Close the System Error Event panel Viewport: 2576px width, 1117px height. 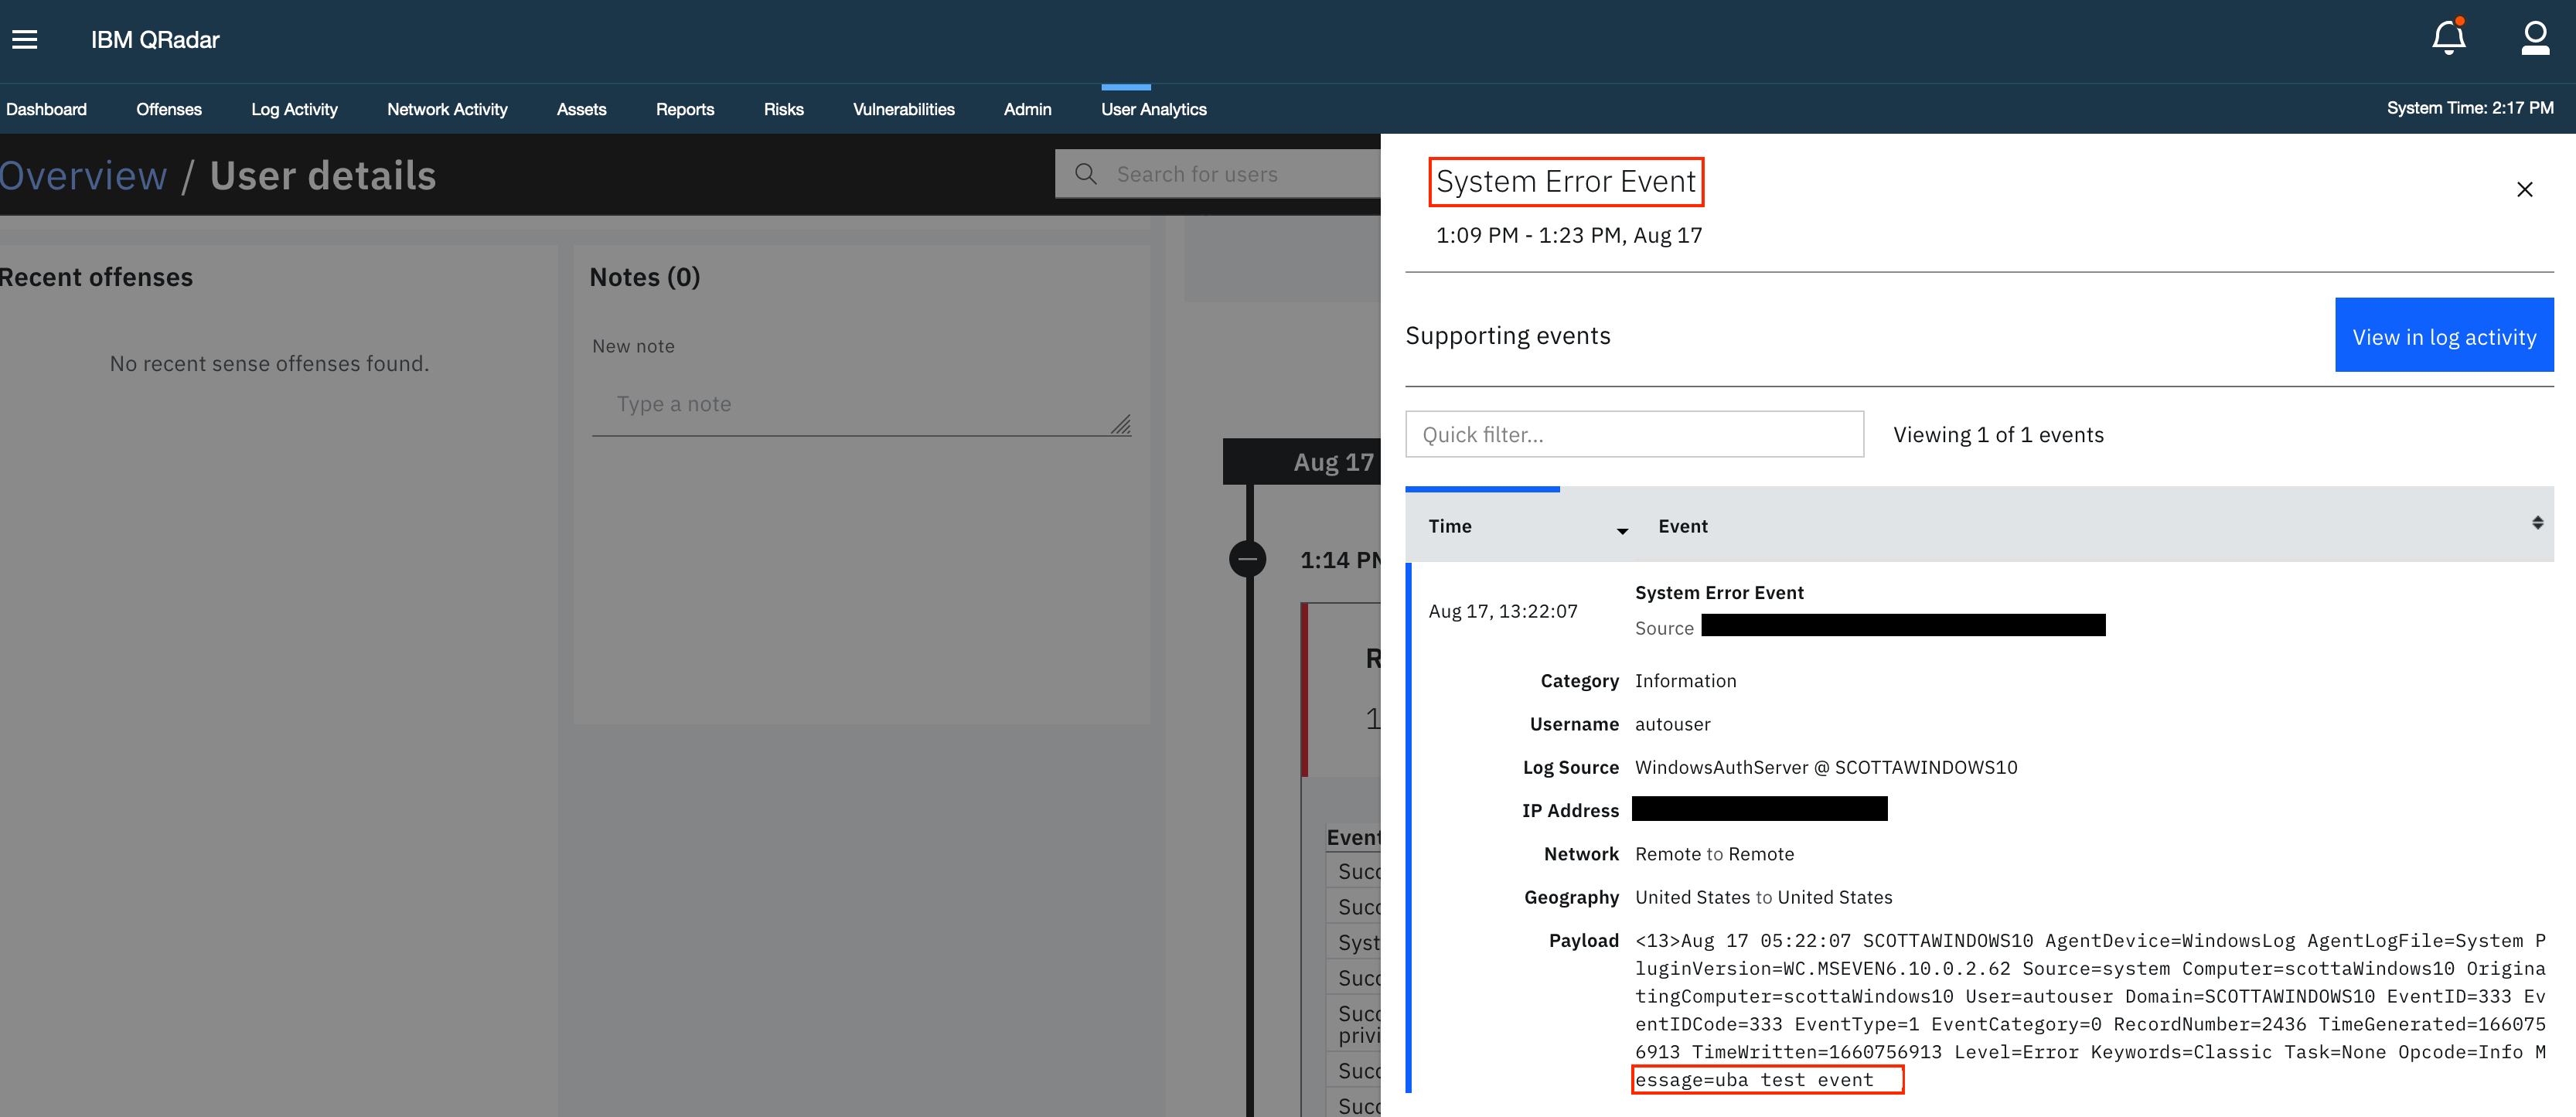[x=2524, y=189]
